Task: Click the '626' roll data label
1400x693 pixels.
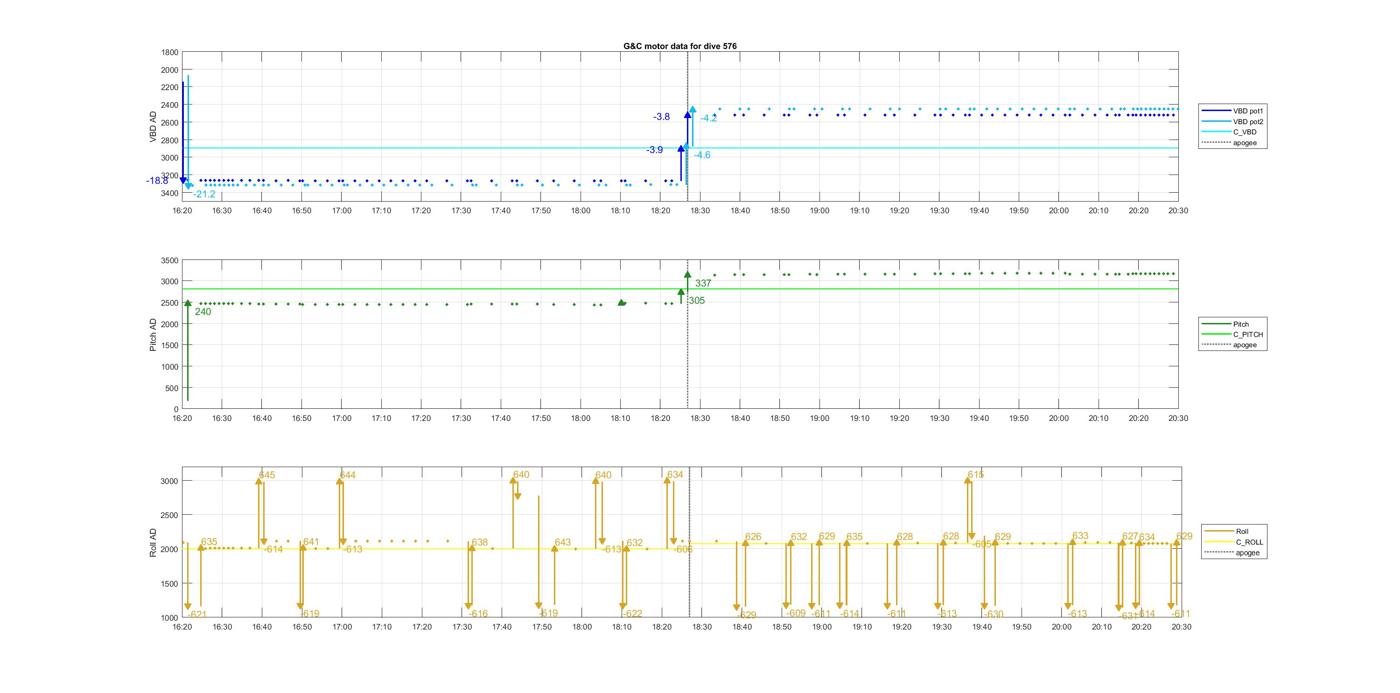Action: (753, 537)
